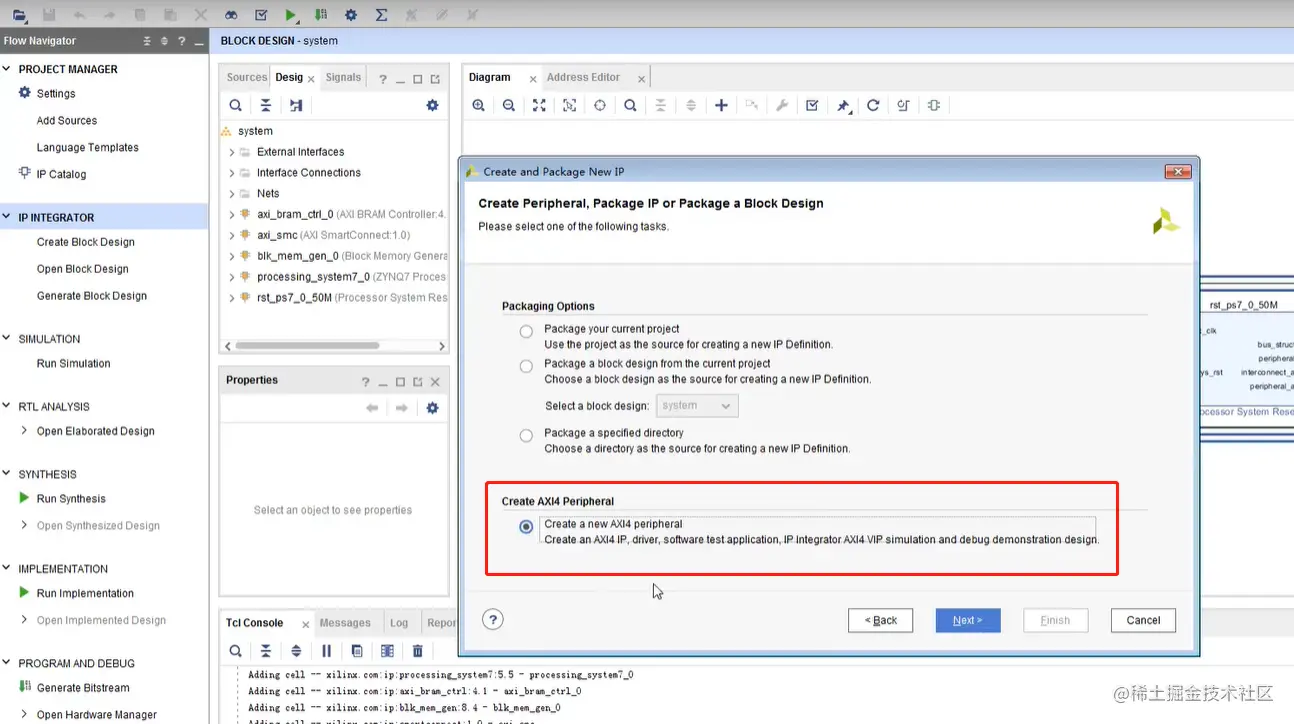Expand Open Elaborated Design
Image resolution: width=1294 pixels, height=724 pixels.
point(25,431)
